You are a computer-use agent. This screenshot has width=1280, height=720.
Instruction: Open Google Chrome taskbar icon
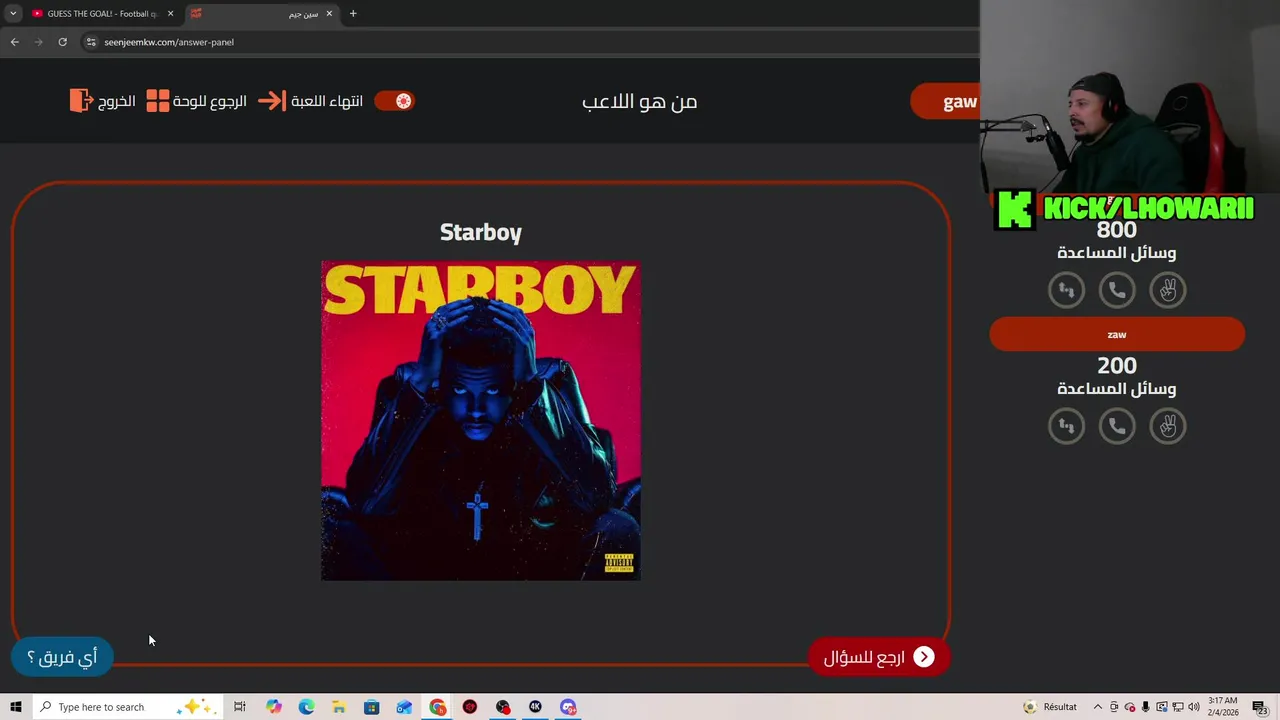pos(438,707)
